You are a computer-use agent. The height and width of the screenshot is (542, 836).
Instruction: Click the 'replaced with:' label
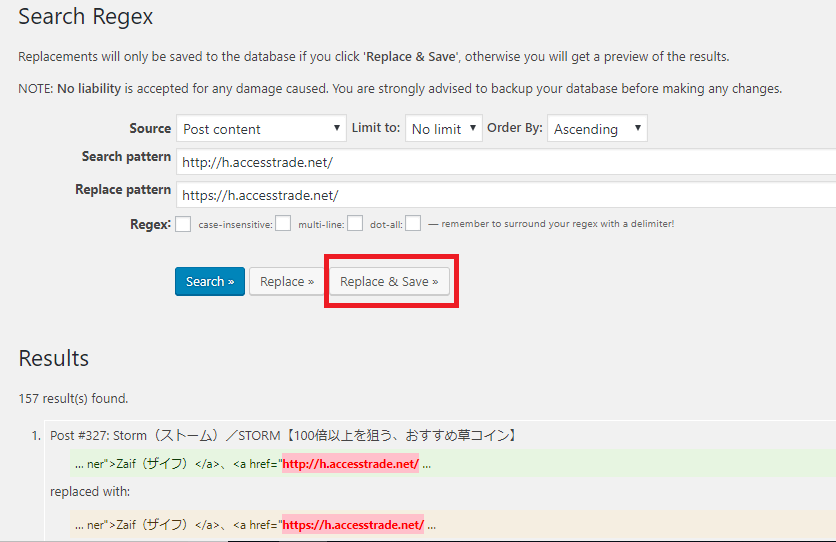coord(90,491)
